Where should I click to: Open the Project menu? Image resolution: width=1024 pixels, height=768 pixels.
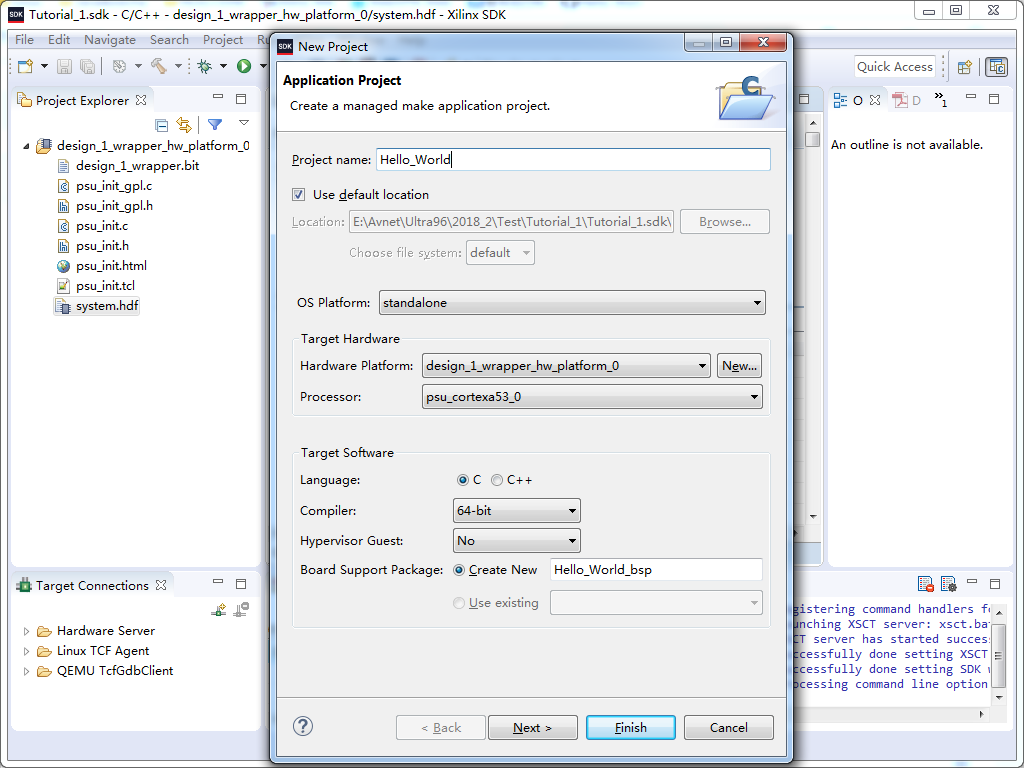tap(223, 39)
